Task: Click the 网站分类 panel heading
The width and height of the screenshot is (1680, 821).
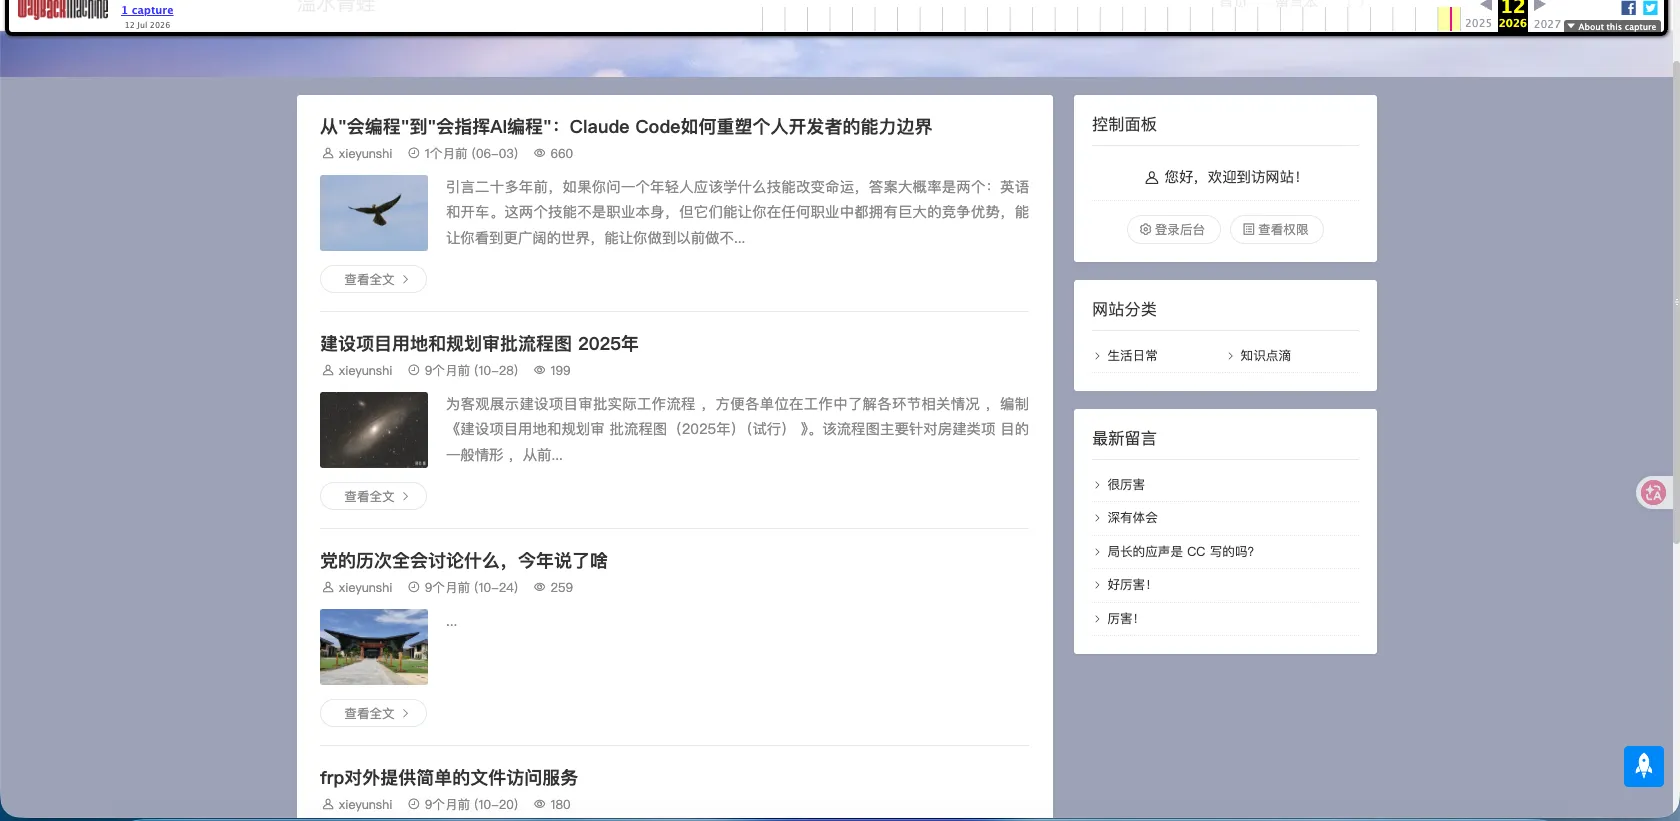Action: [1124, 310]
